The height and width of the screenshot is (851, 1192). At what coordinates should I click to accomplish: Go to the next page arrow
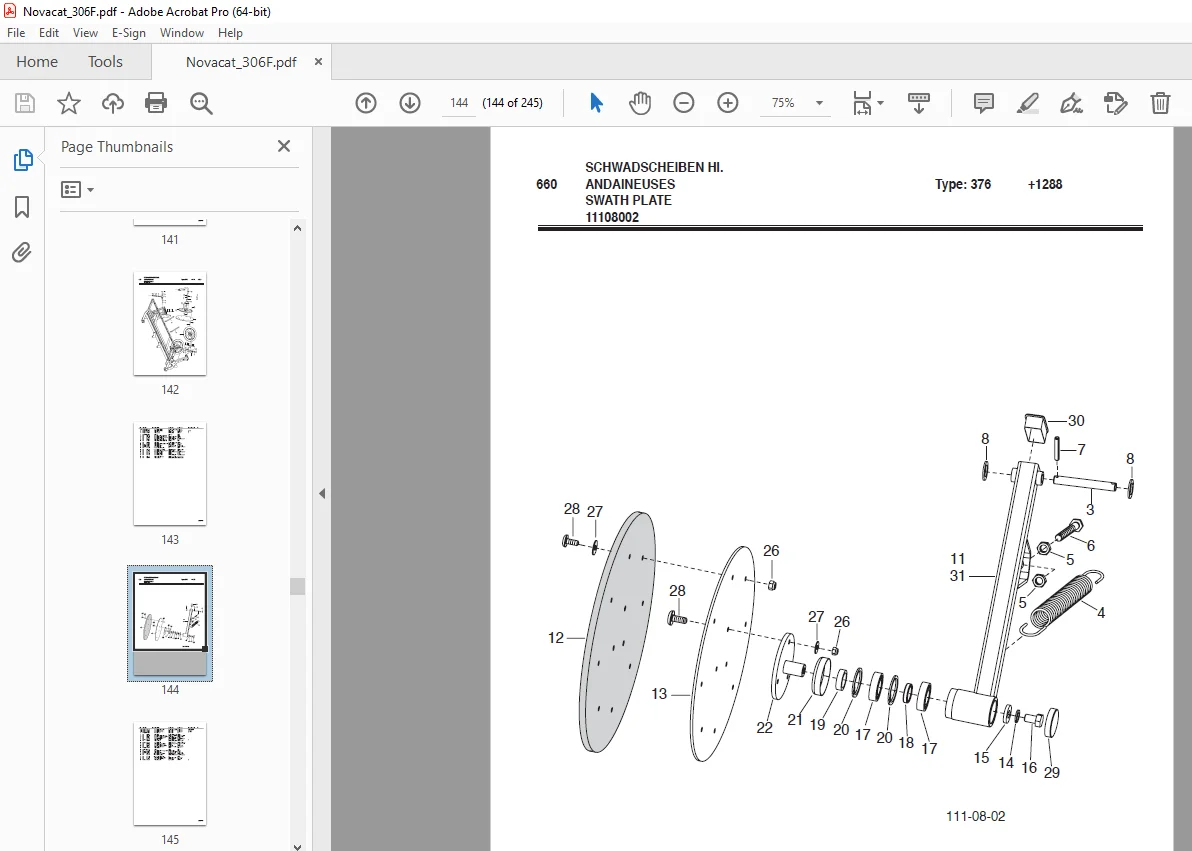pyautogui.click(x=410, y=103)
